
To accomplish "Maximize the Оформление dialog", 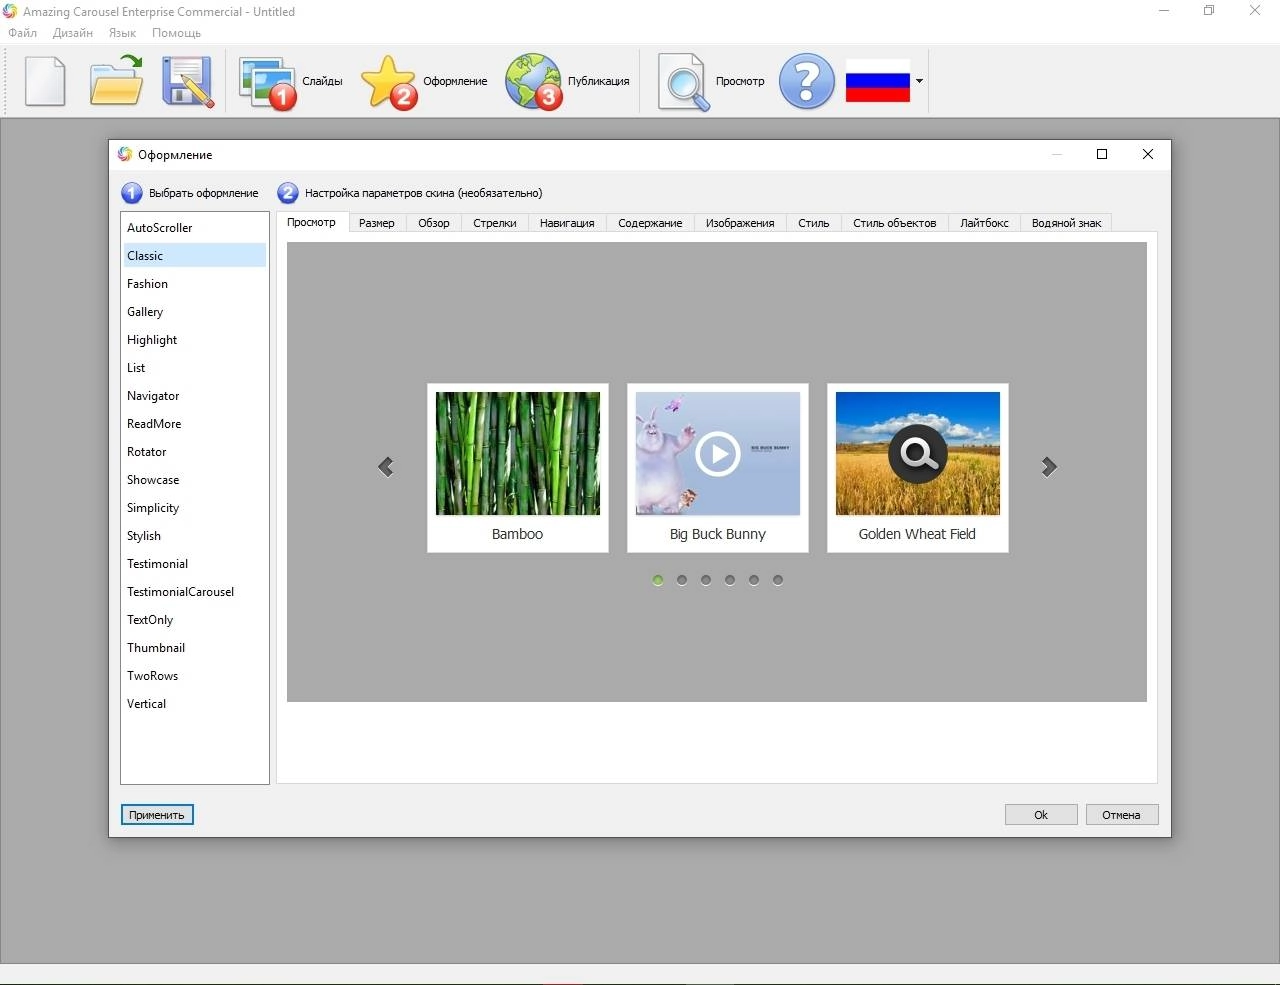I will tap(1102, 154).
